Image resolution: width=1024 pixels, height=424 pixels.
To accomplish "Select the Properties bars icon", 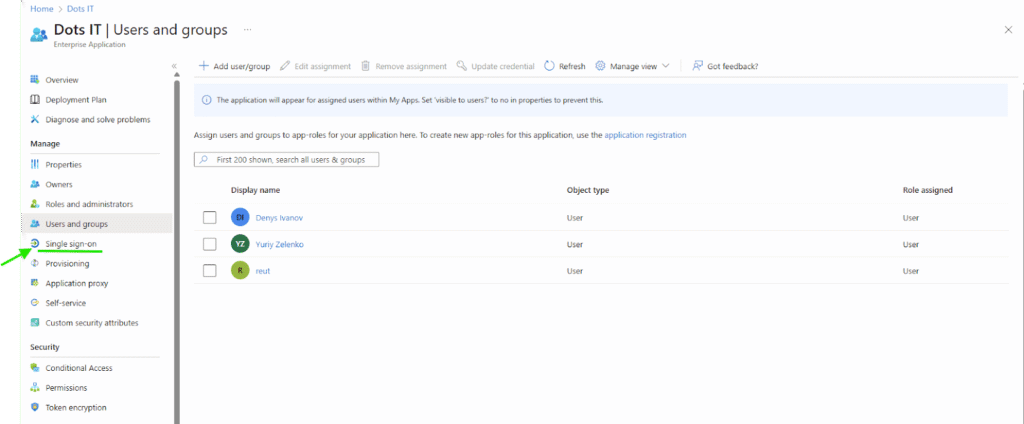I will click(x=35, y=164).
